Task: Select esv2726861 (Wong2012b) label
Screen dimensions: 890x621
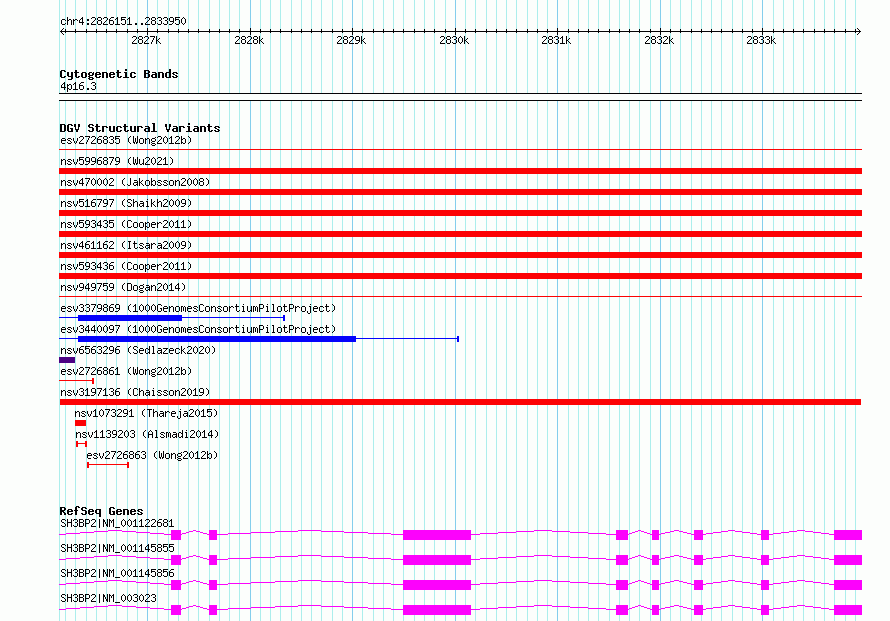Action: coord(126,371)
